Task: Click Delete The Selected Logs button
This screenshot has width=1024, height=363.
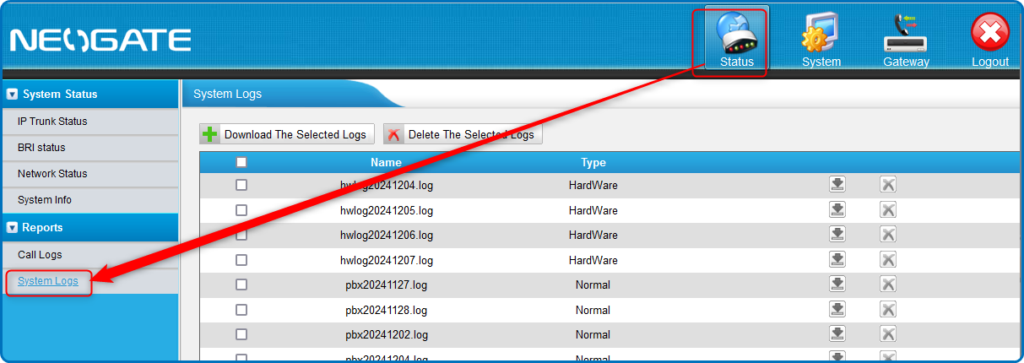Action: click(463, 134)
